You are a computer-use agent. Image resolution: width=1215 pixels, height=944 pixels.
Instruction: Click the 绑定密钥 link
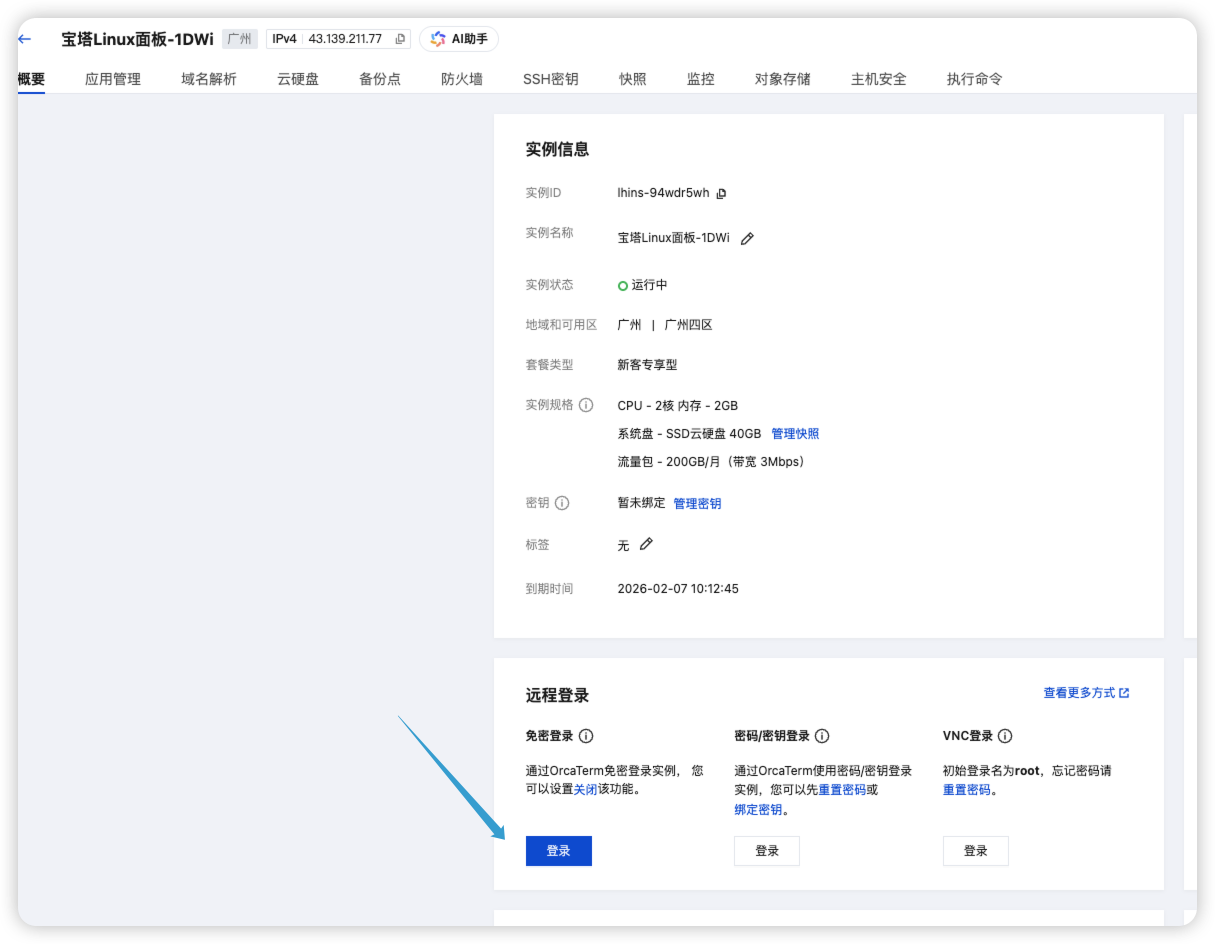coord(758,810)
